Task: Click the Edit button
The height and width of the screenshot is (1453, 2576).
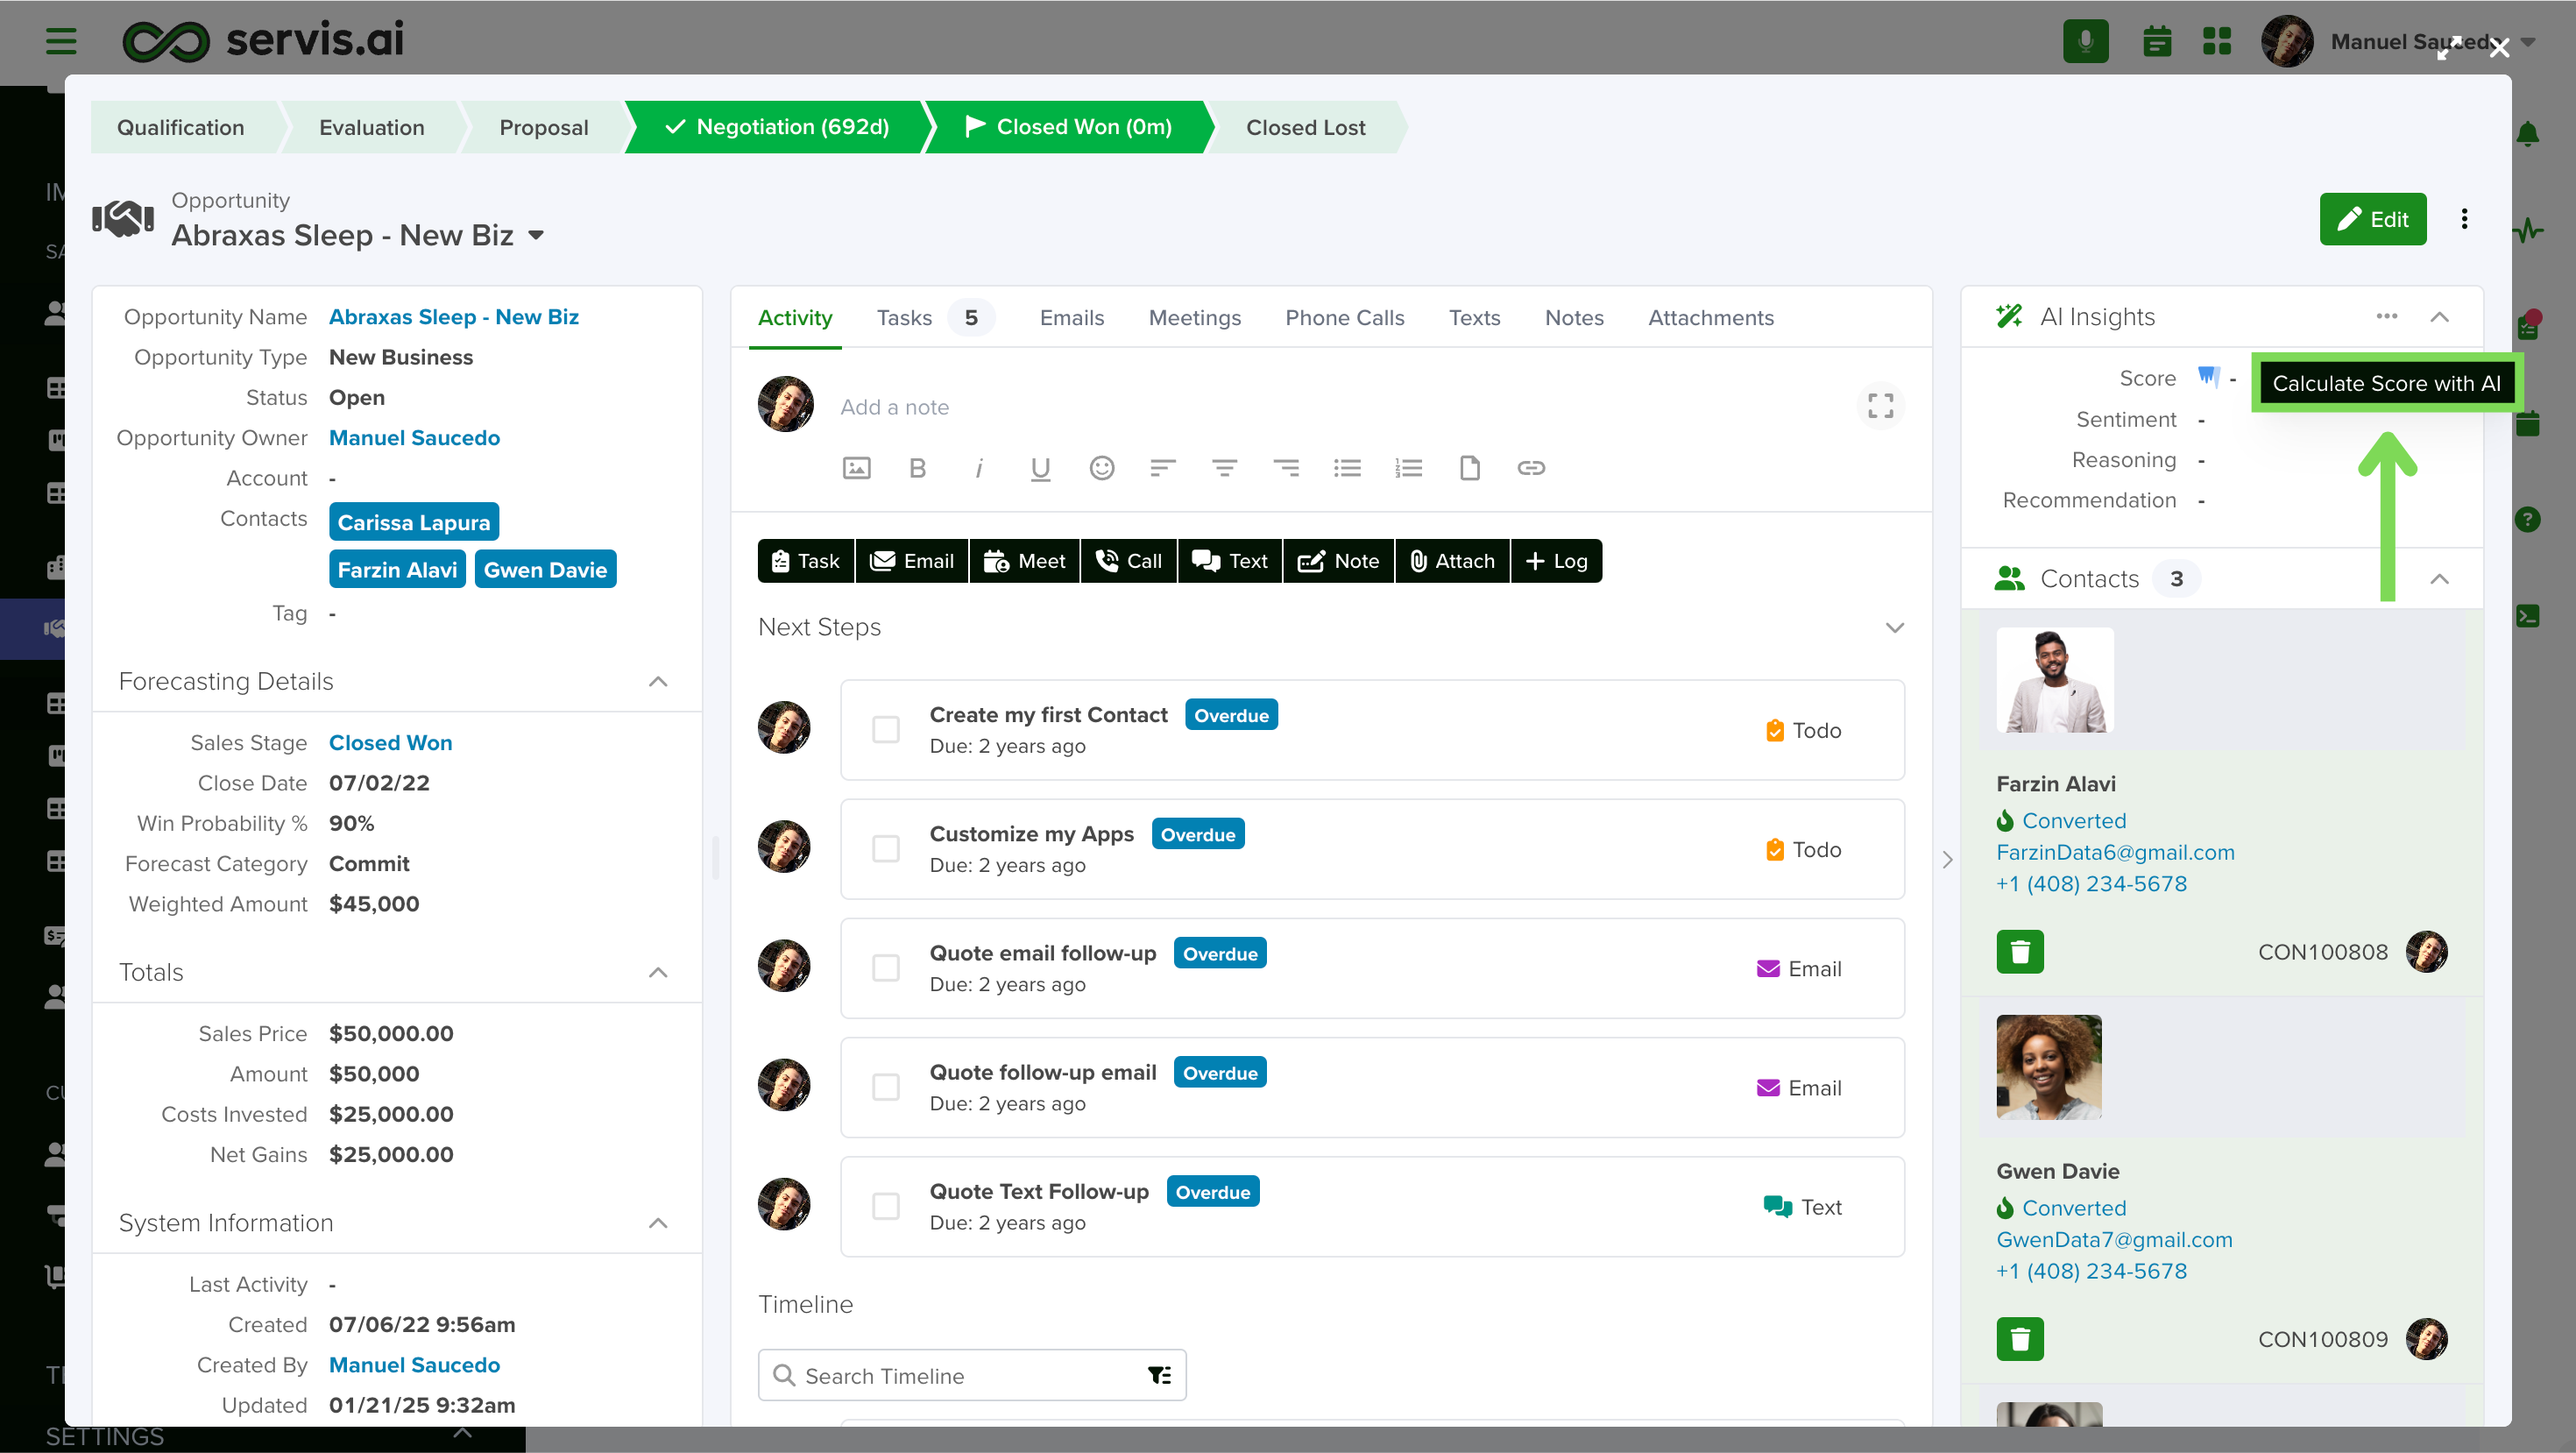Action: coord(2372,219)
